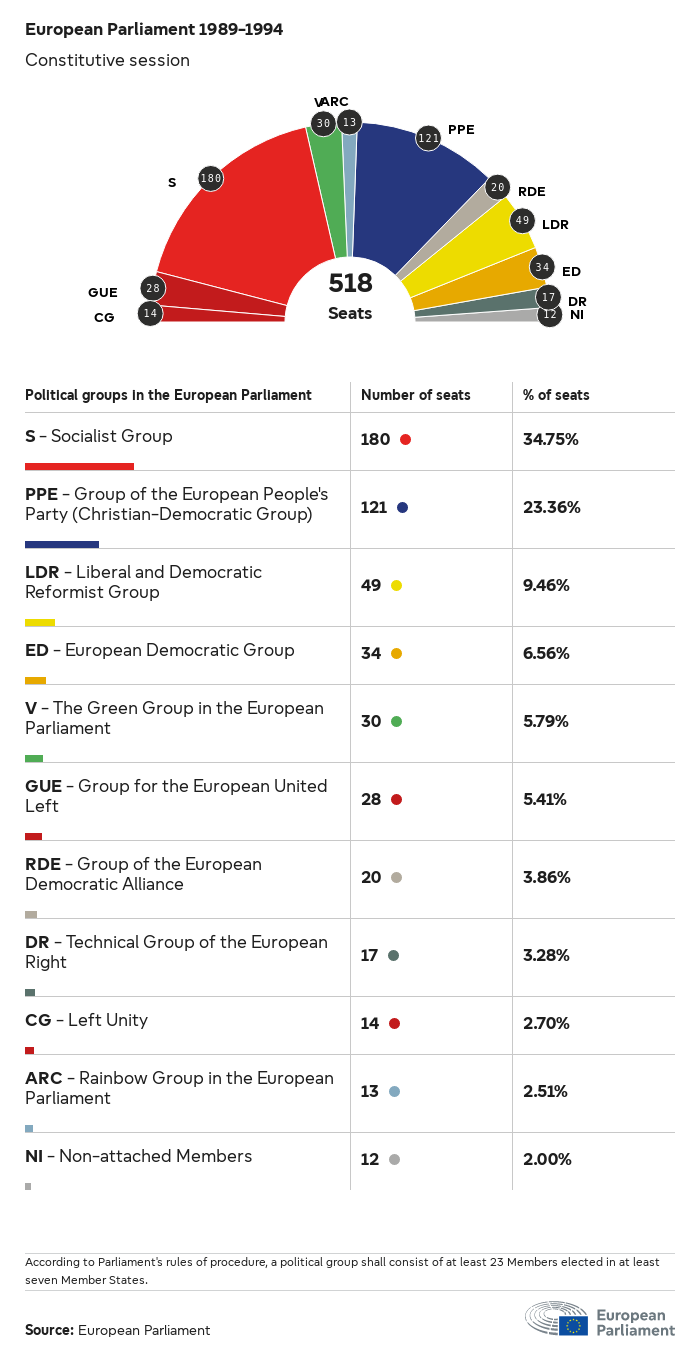The image size is (700, 1356).
Task: Select the 49 seat badge for LDR
Action: tap(522, 221)
